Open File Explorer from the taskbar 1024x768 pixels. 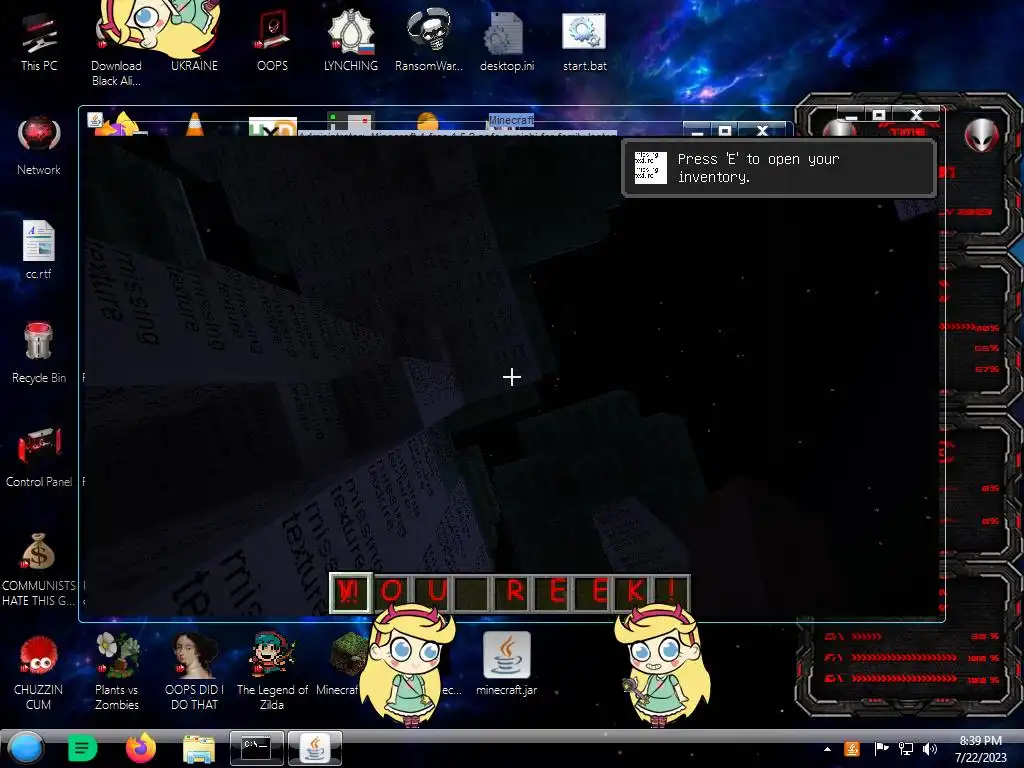pos(199,749)
